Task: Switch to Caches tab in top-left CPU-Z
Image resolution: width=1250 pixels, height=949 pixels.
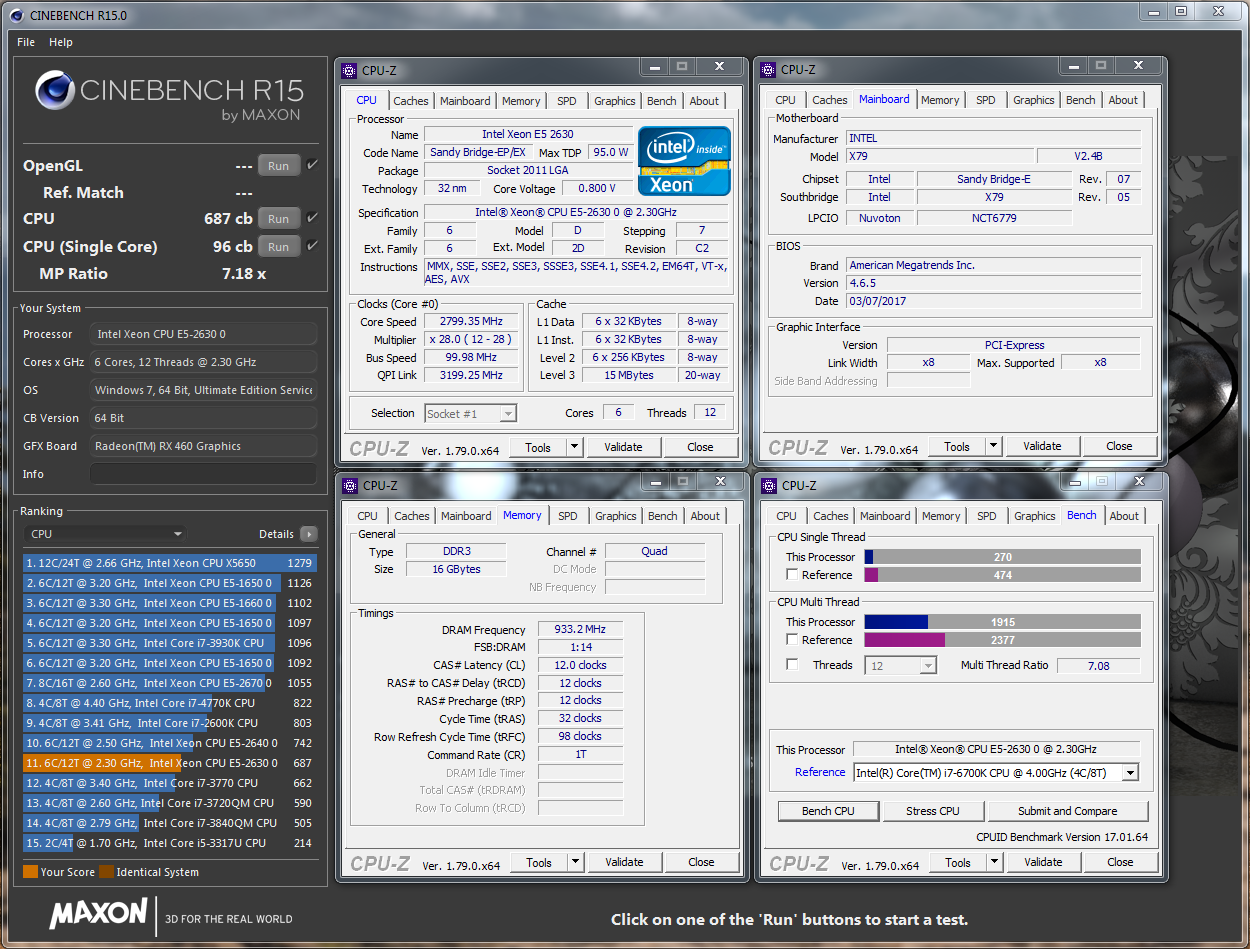Action: click(411, 101)
